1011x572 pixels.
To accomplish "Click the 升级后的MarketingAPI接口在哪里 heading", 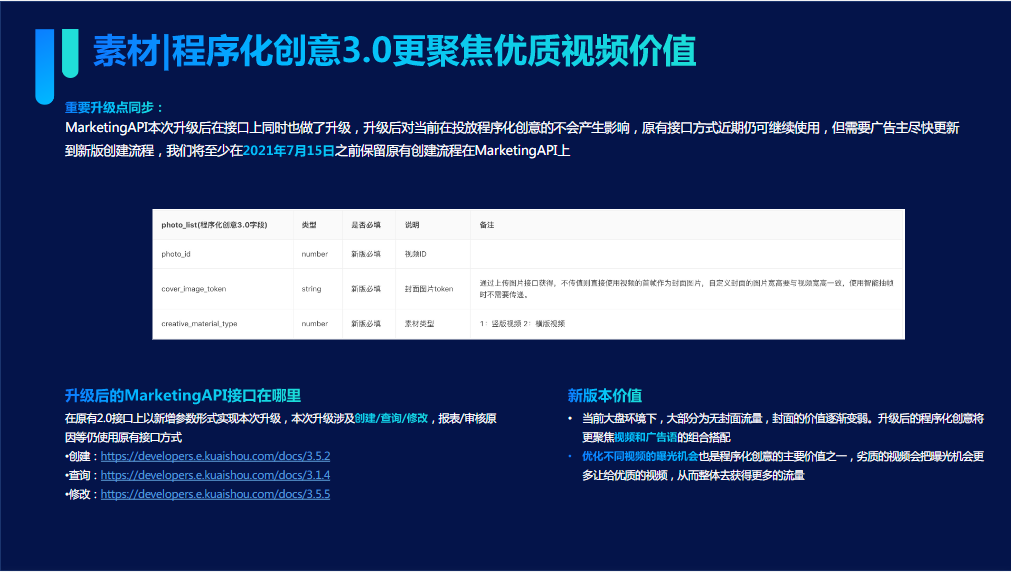I will 183,395.
